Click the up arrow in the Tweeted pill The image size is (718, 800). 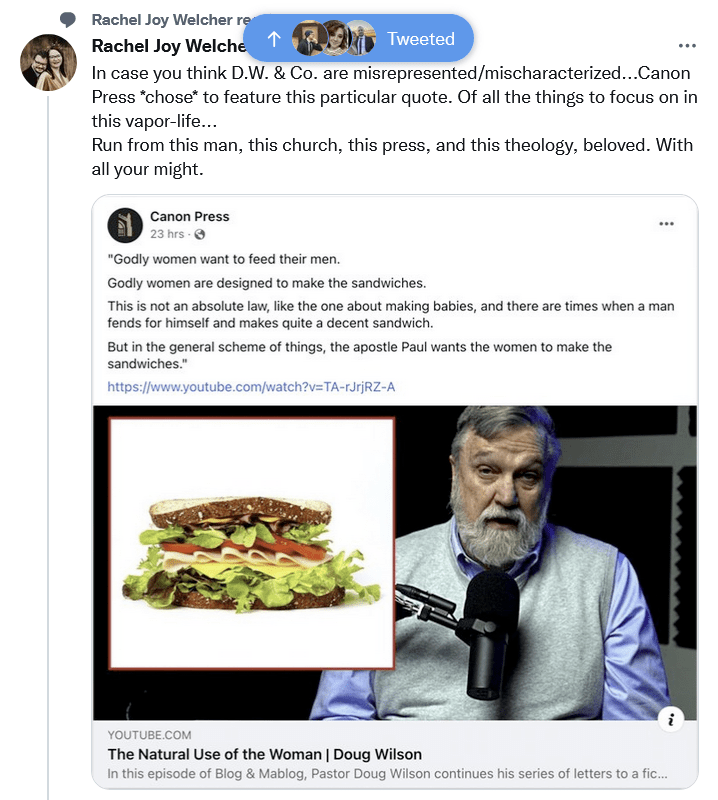click(x=274, y=39)
